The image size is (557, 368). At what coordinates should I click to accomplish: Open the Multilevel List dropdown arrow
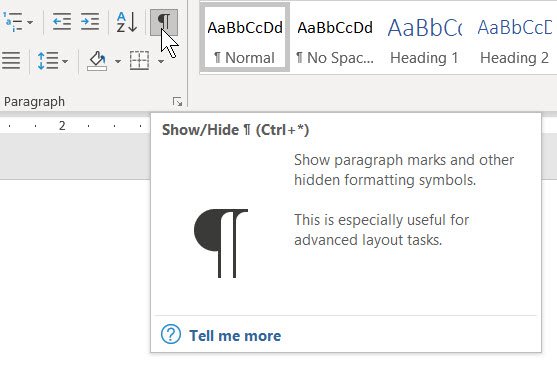(x=30, y=22)
